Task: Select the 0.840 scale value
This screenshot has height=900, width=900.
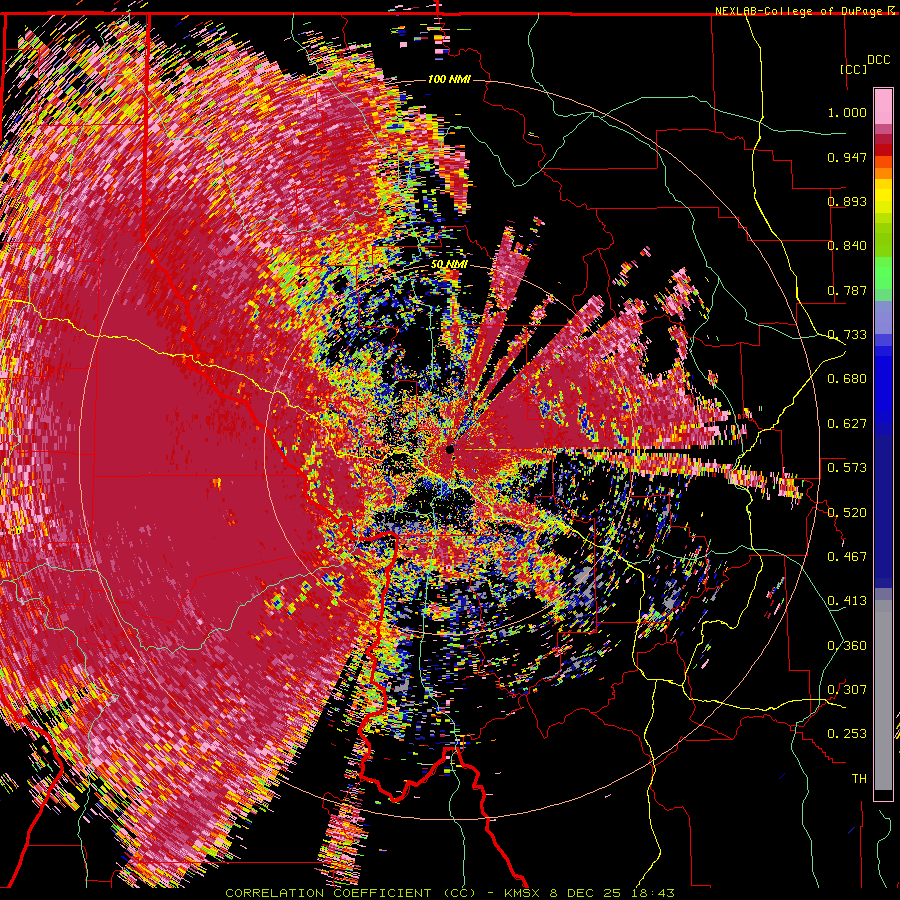Action: point(847,246)
